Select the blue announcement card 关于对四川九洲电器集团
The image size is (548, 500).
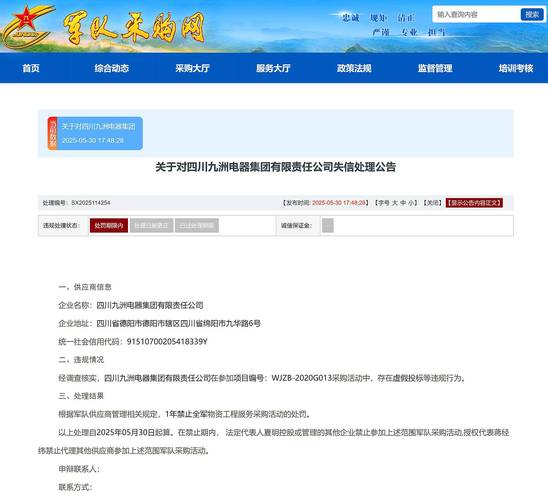click(95, 133)
